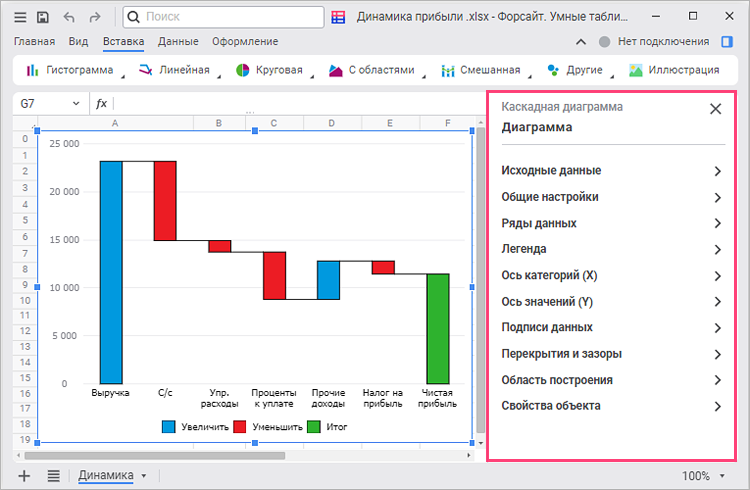Viewport: 750px width, 490px height.
Task: Collapse the ribbon with the chevron
Action: coord(581,42)
